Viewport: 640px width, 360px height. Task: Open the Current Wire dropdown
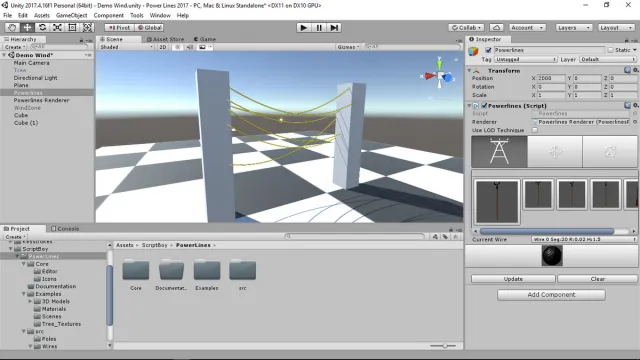[584, 239]
